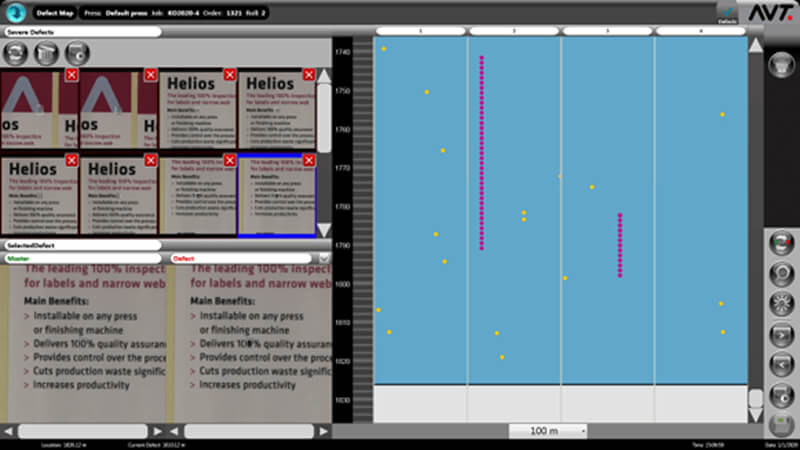This screenshot has height=450, width=800.
Task: Click the left-arrow previous button in right sidebar
Action: click(780, 364)
